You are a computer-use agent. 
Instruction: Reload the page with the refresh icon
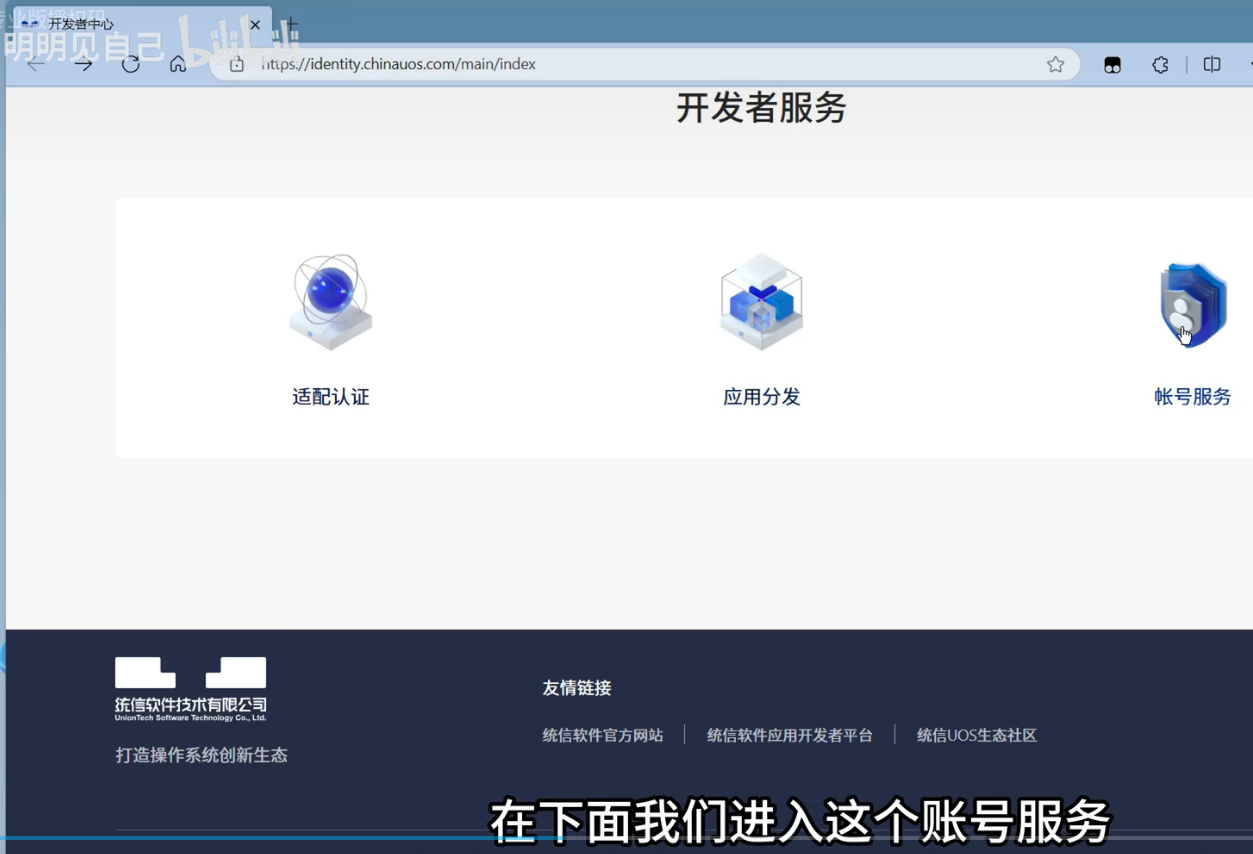(131, 64)
